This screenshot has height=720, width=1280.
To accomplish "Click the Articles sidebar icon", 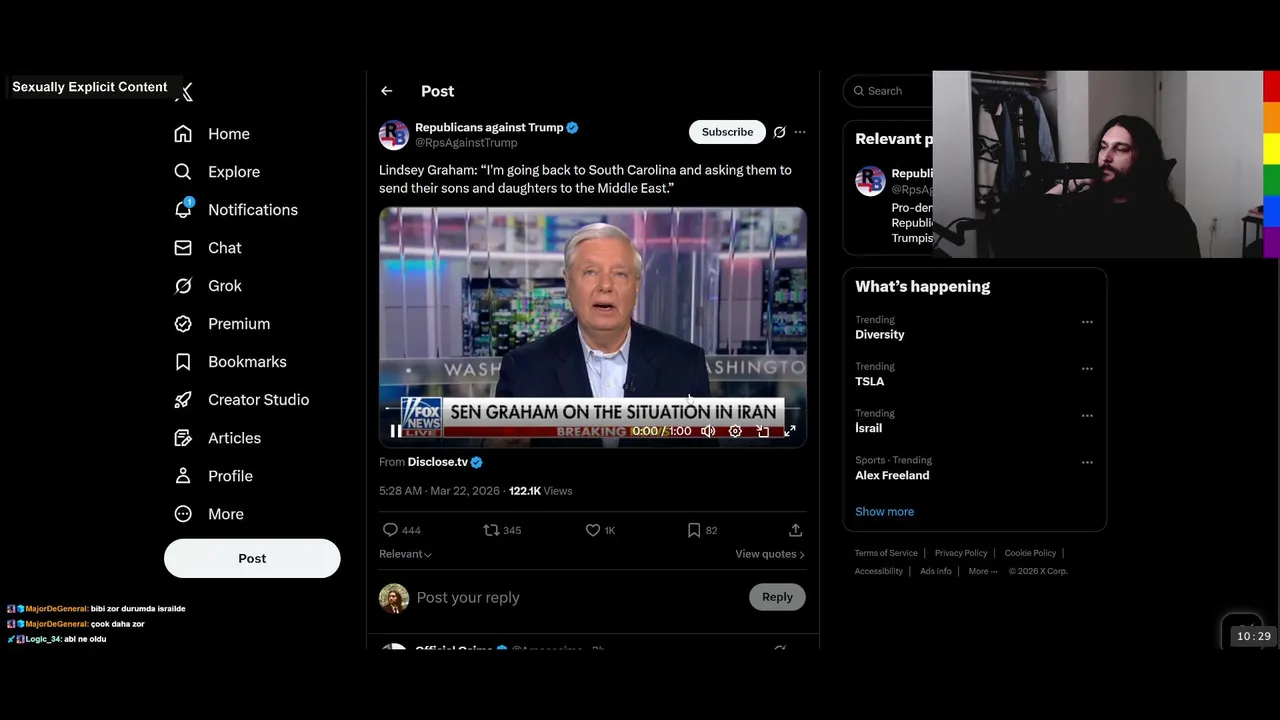I will 183,438.
